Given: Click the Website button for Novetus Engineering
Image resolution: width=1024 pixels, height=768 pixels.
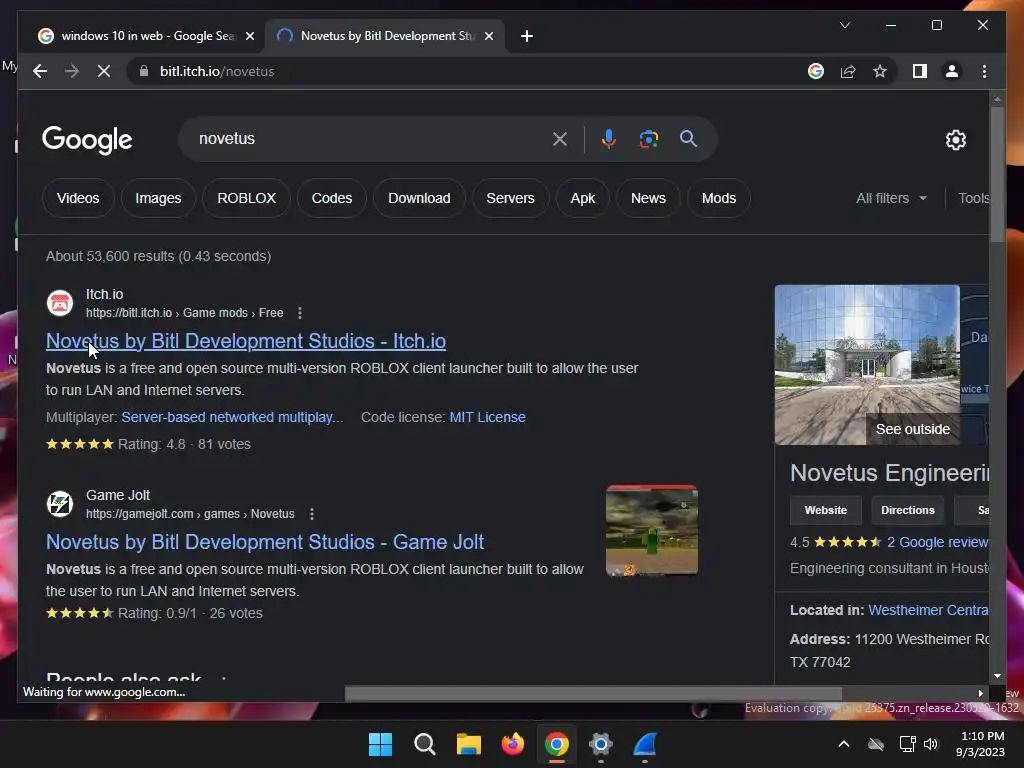Looking at the screenshot, I should pos(825,510).
